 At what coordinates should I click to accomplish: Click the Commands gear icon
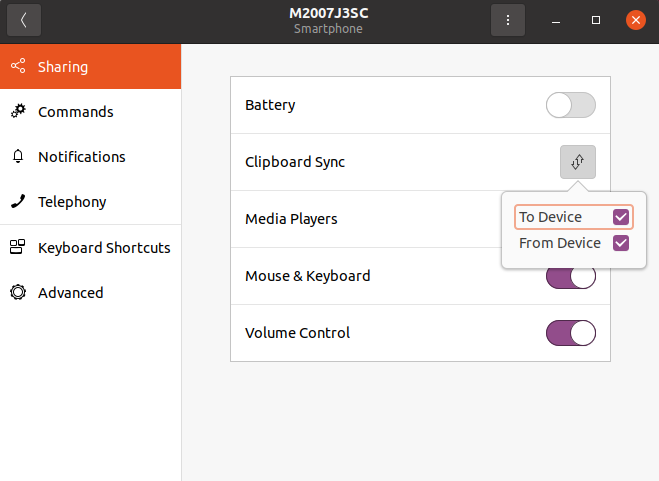[x=17, y=112]
